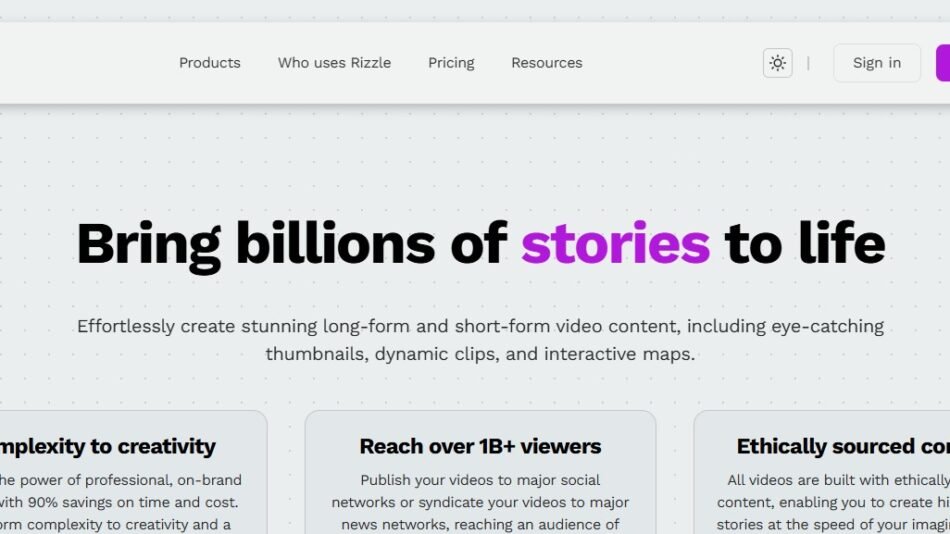Open the Resources dropdown

tap(546, 62)
